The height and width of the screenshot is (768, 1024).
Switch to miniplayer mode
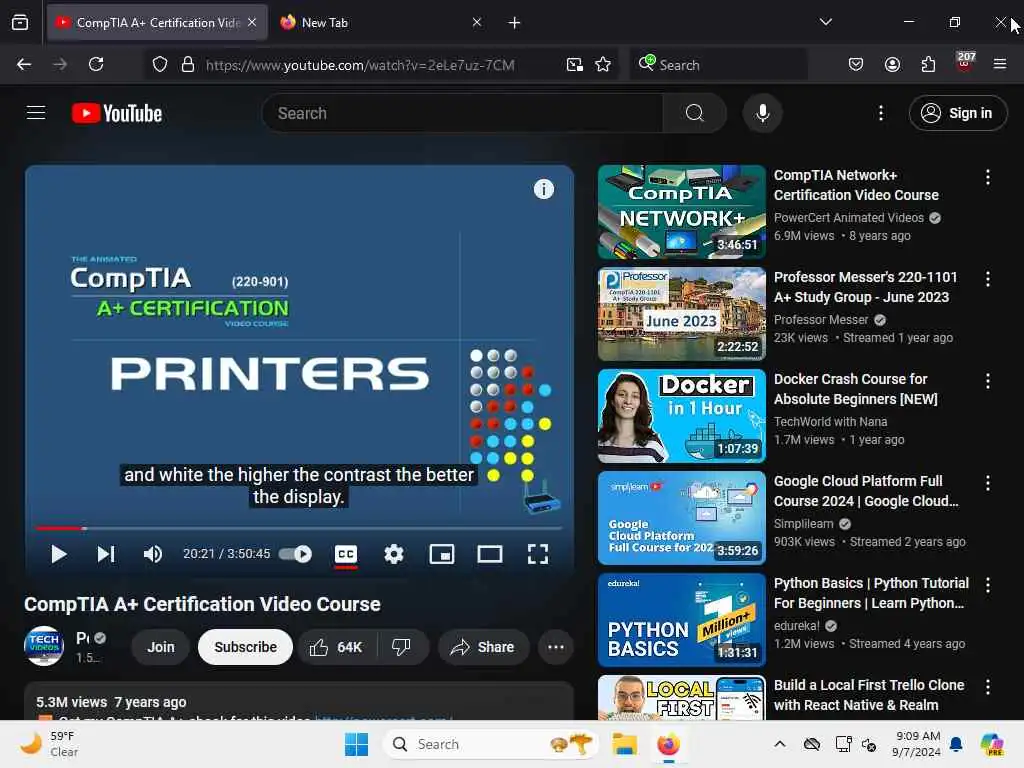click(x=441, y=554)
